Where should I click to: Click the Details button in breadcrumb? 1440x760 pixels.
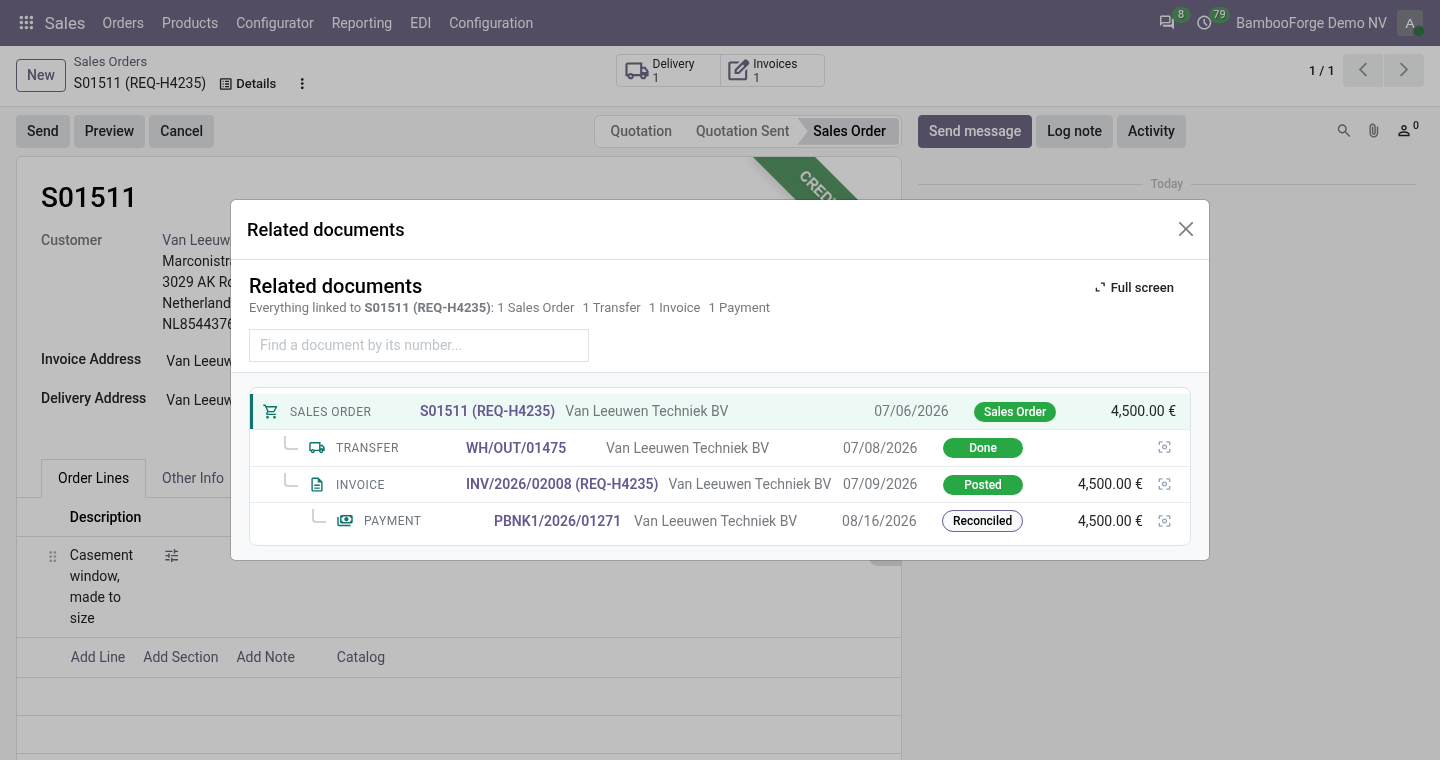pyautogui.click(x=248, y=84)
